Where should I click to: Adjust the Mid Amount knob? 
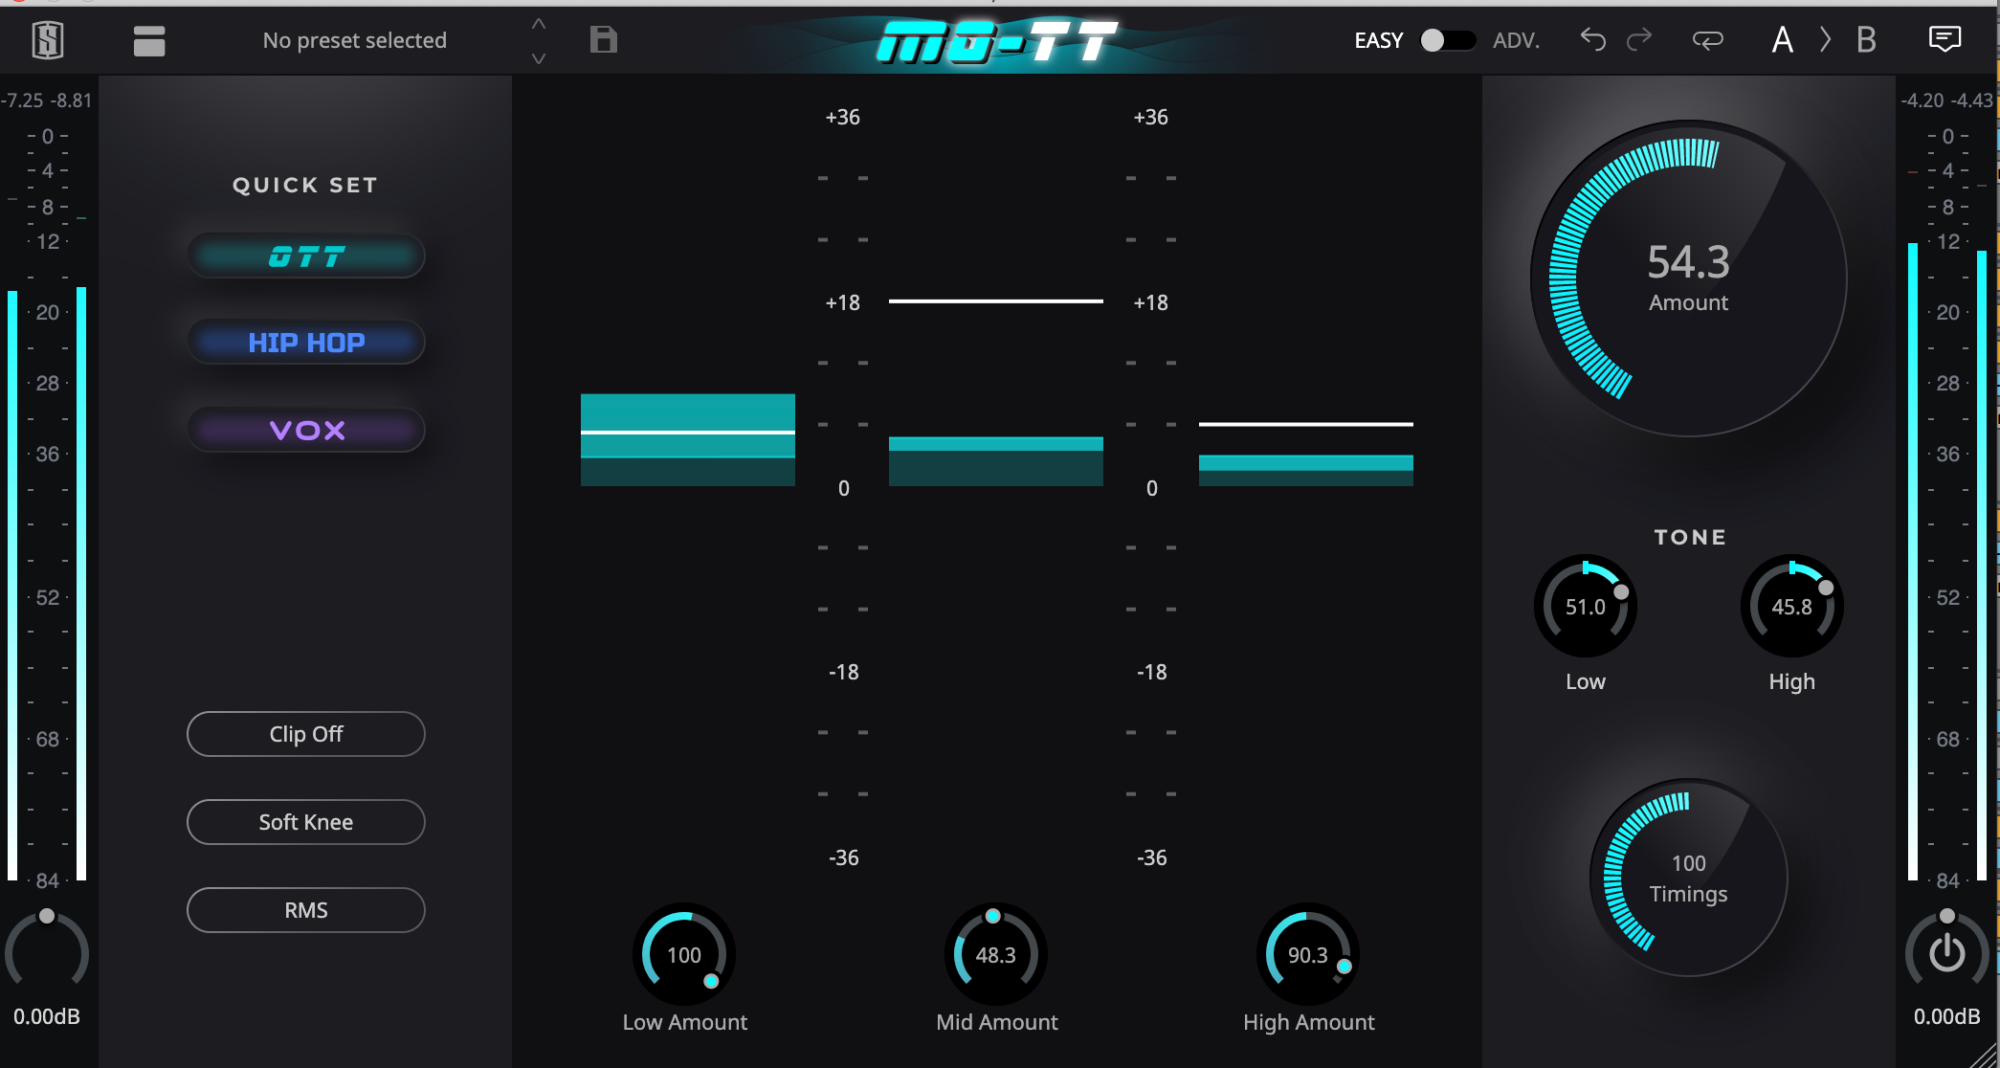(x=996, y=954)
